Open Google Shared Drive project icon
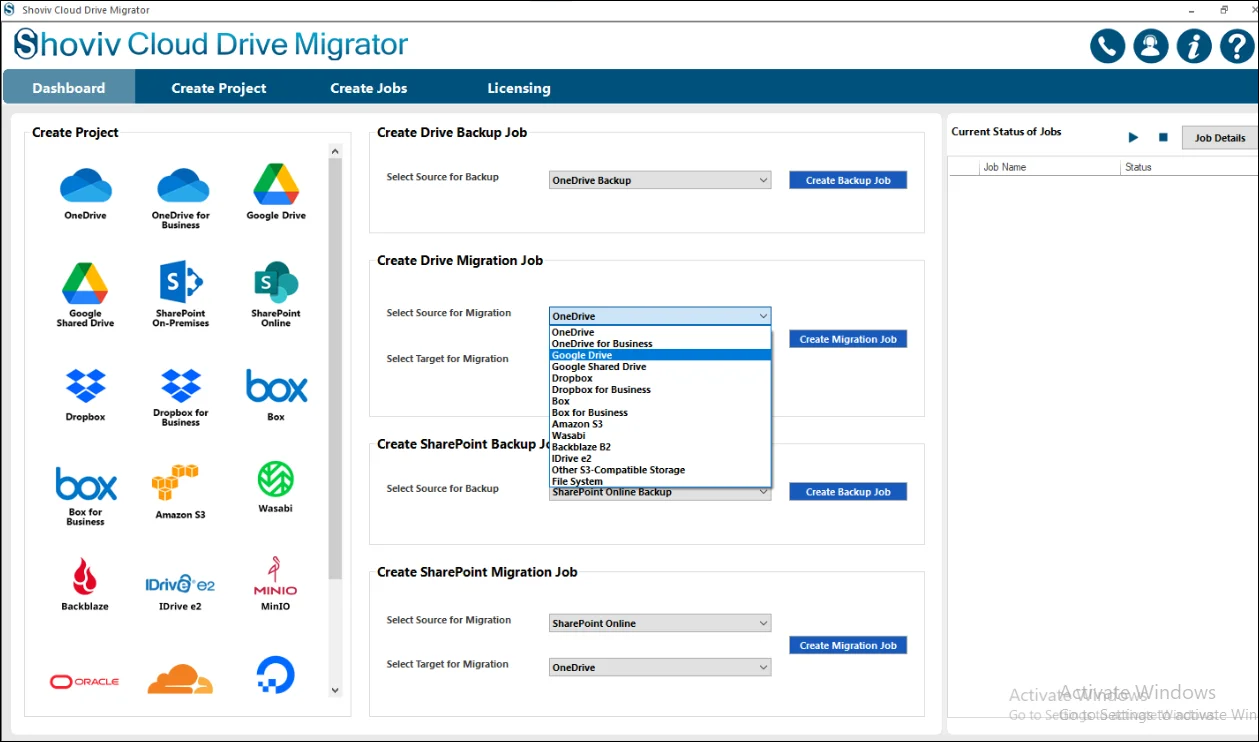The image size is (1259, 742). (85, 284)
